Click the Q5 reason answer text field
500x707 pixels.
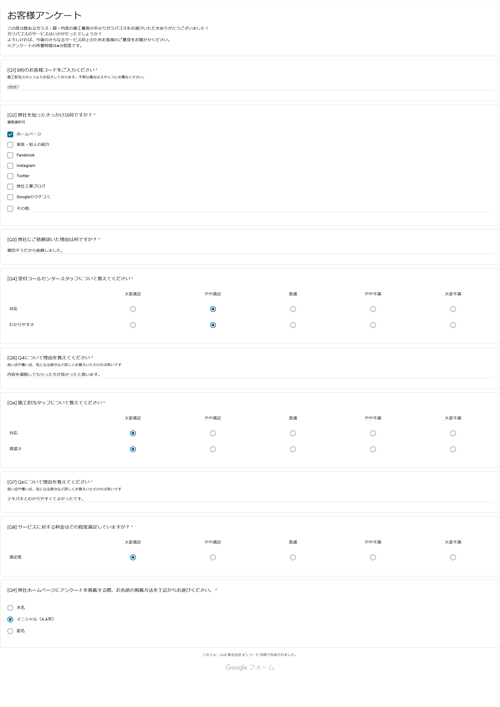[250, 374]
